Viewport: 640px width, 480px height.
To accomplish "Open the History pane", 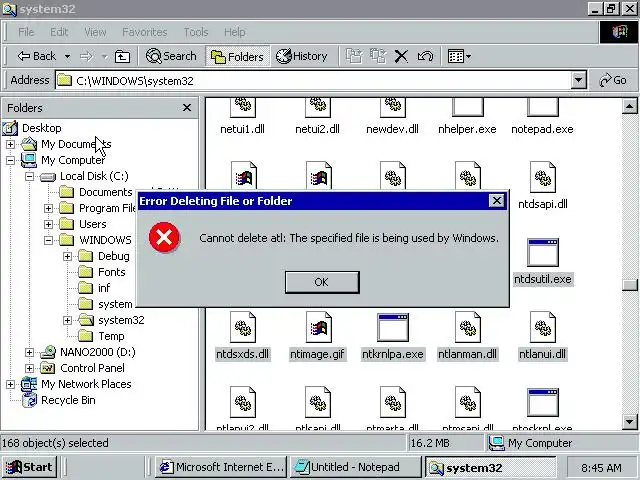I will click(x=302, y=56).
